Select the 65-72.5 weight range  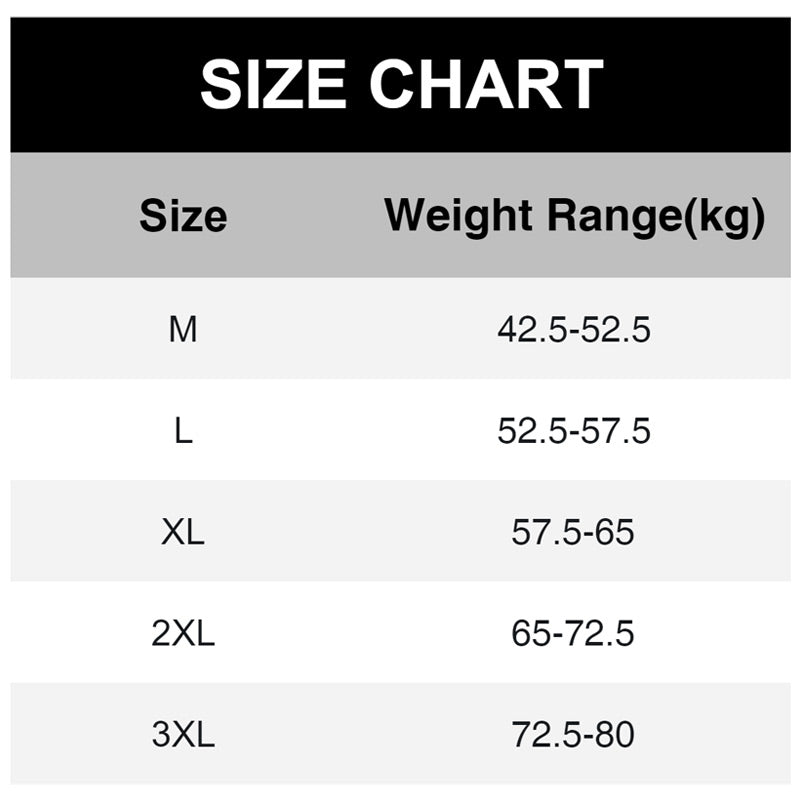point(573,634)
